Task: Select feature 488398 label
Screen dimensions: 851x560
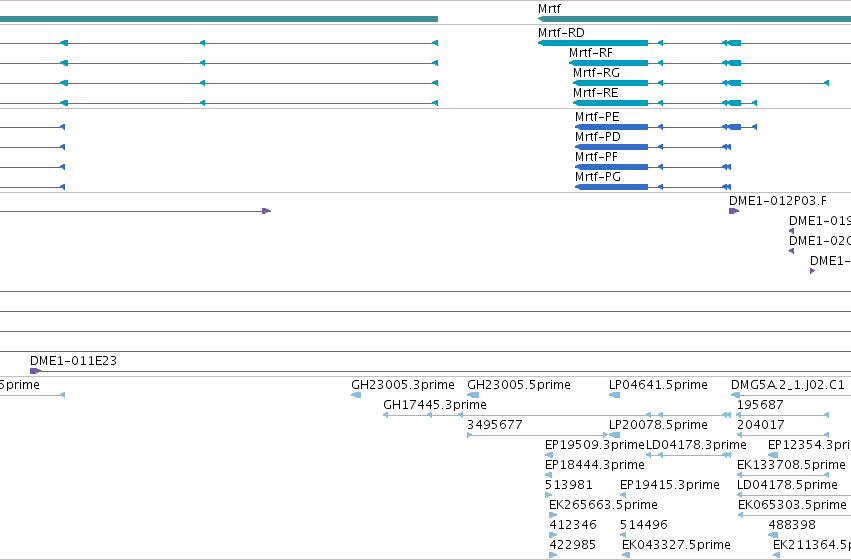Action: coord(792,525)
